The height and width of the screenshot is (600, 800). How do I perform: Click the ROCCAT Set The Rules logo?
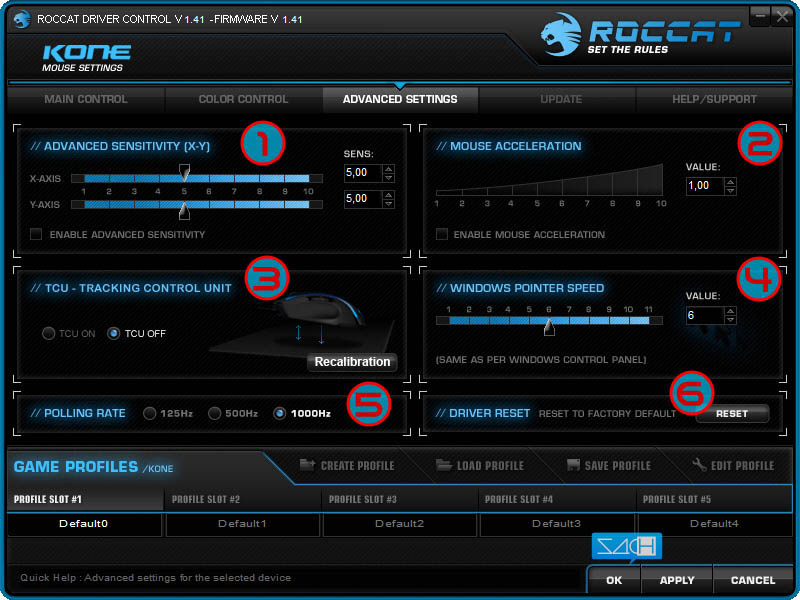640,35
